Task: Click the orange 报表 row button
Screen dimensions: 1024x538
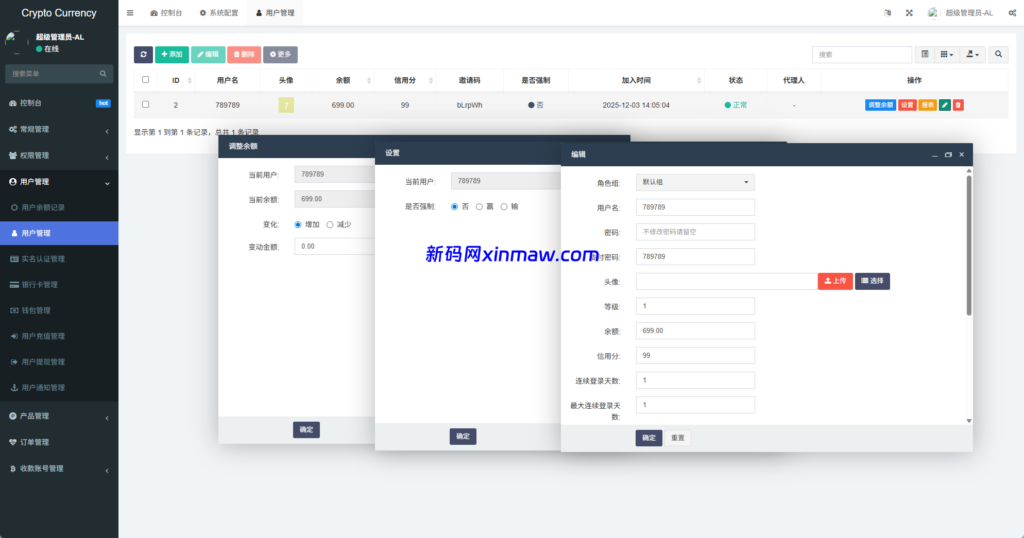Action: point(927,105)
